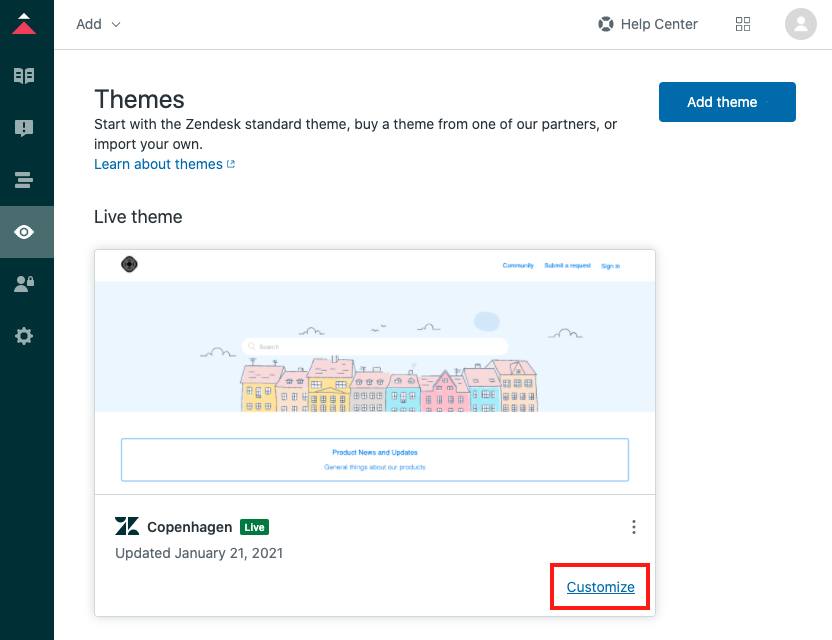The height and width of the screenshot is (640, 832).
Task: Click the Copenhagen theme preview thumbnail
Action: click(x=374, y=371)
